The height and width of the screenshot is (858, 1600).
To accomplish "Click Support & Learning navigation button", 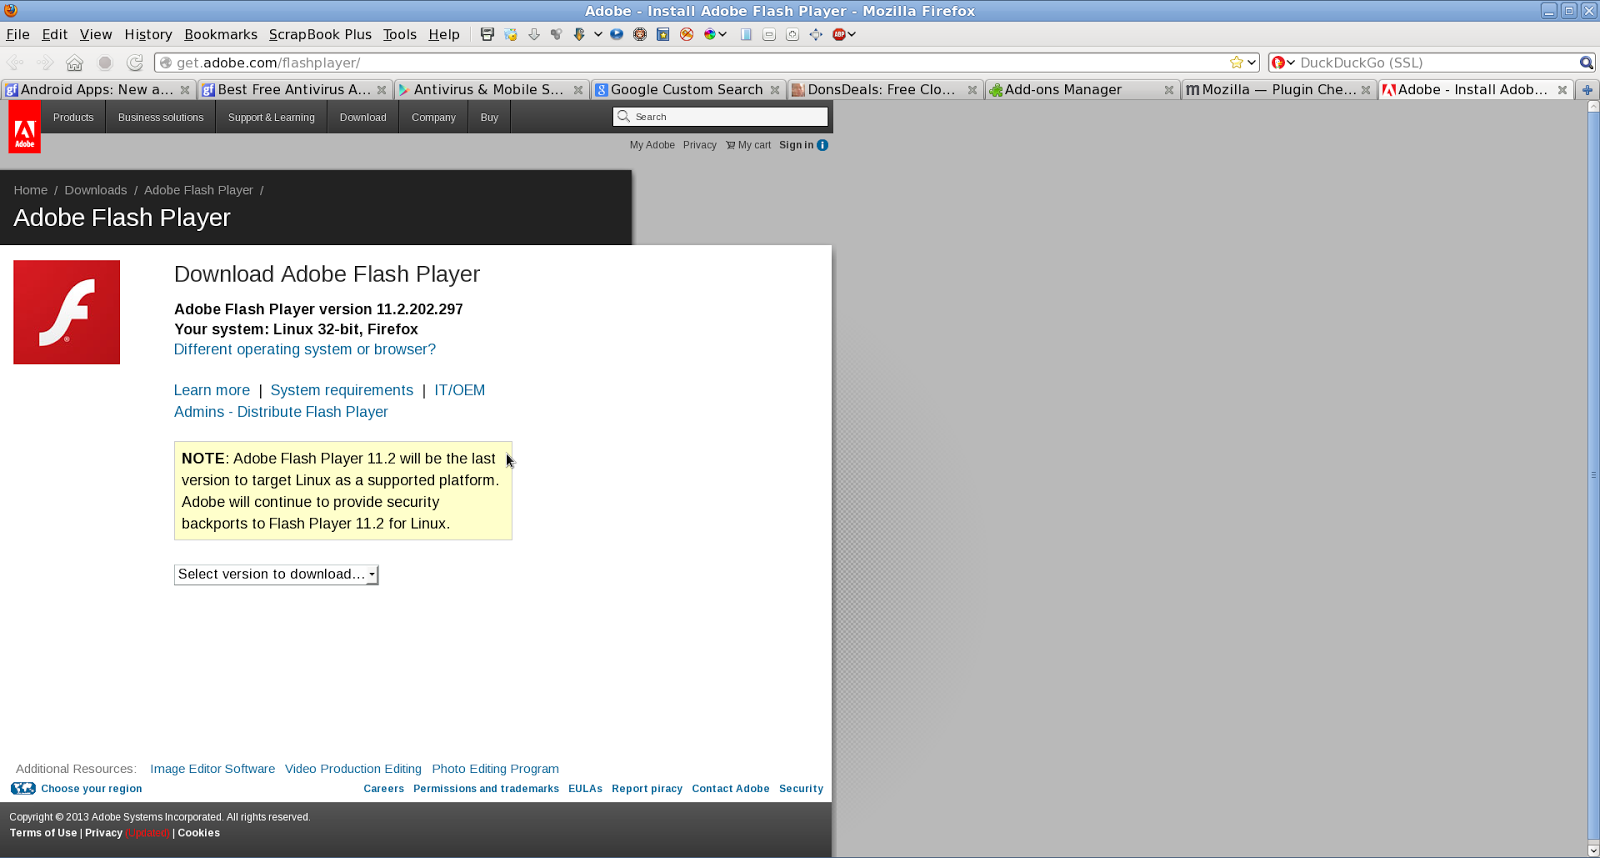I will pyautogui.click(x=271, y=117).
